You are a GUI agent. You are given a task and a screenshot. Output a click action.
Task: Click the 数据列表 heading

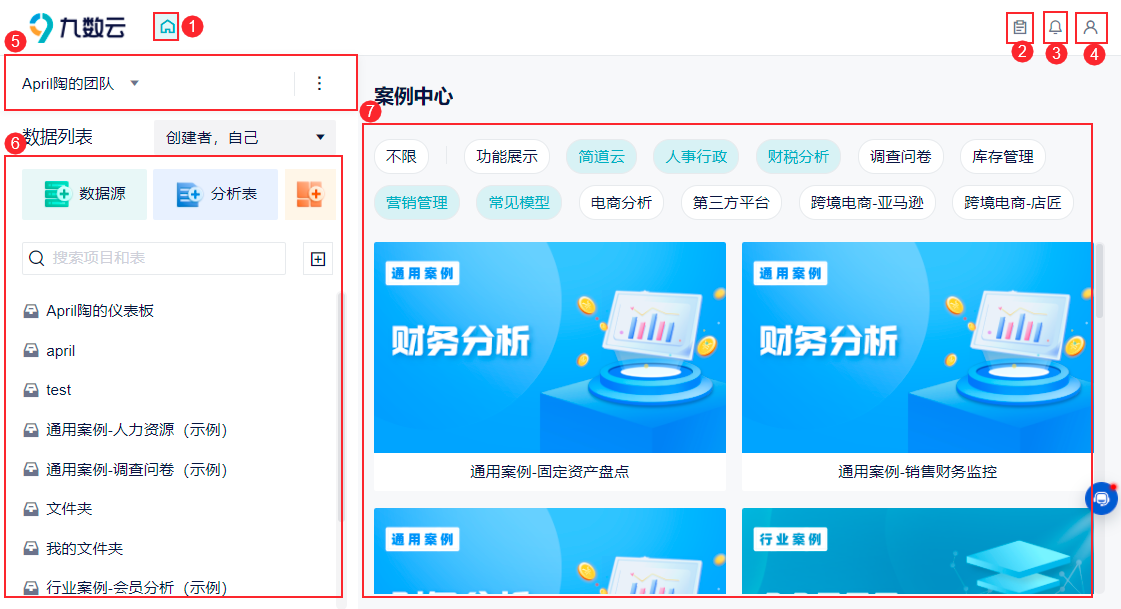pyautogui.click(x=57, y=137)
